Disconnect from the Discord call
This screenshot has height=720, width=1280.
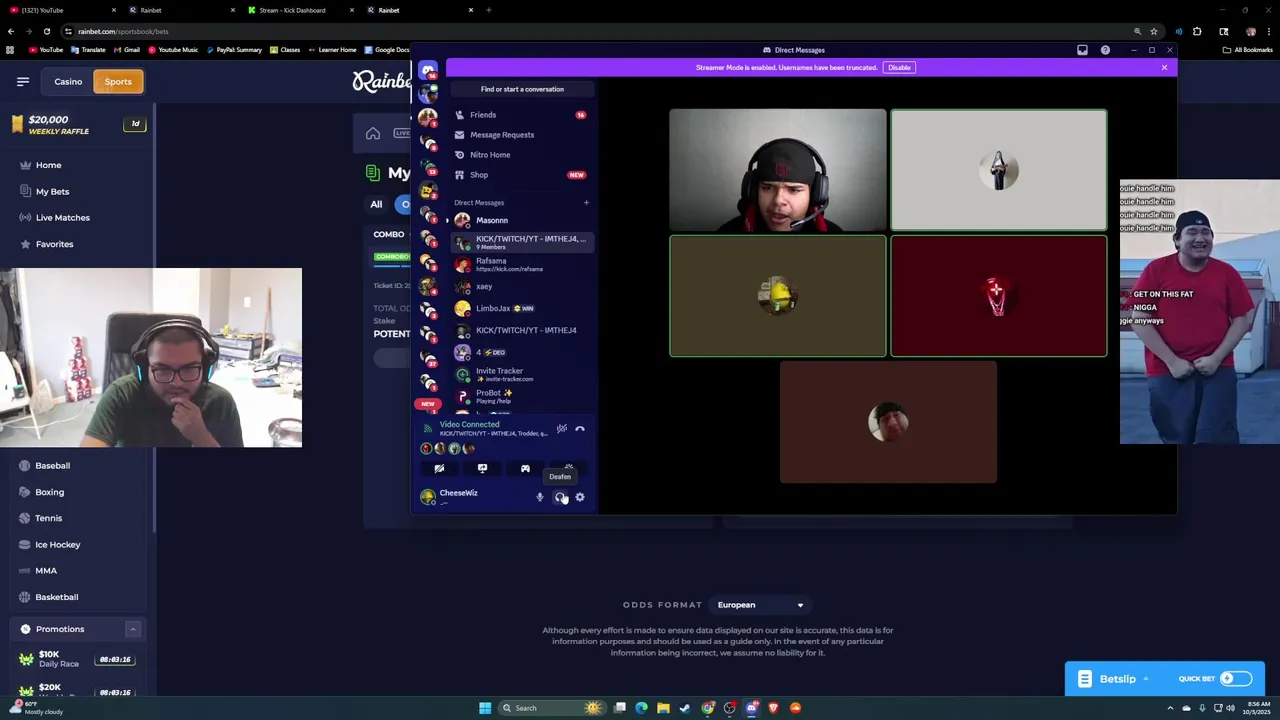(580, 429)
